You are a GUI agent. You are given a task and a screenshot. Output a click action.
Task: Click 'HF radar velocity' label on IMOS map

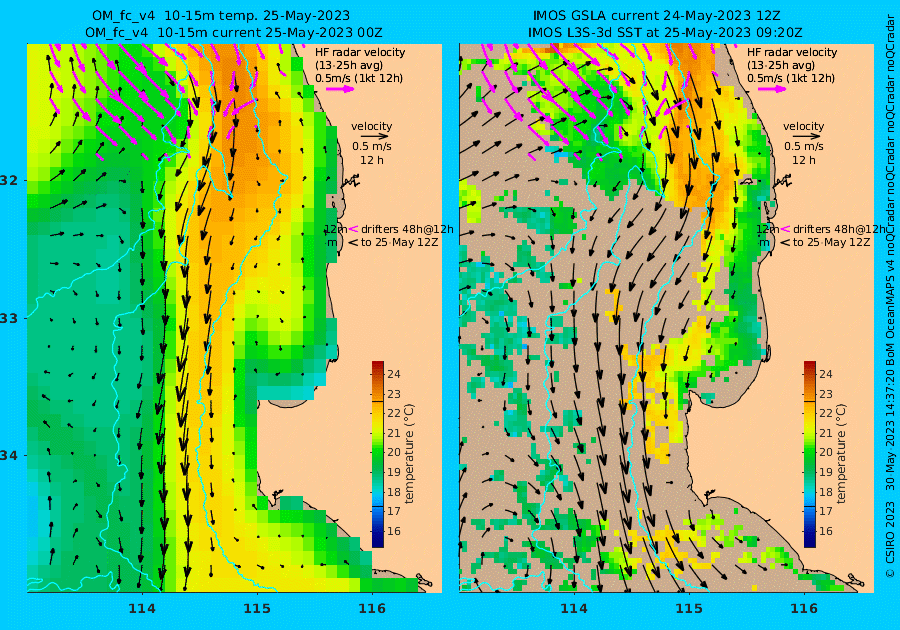pos(792,52)
